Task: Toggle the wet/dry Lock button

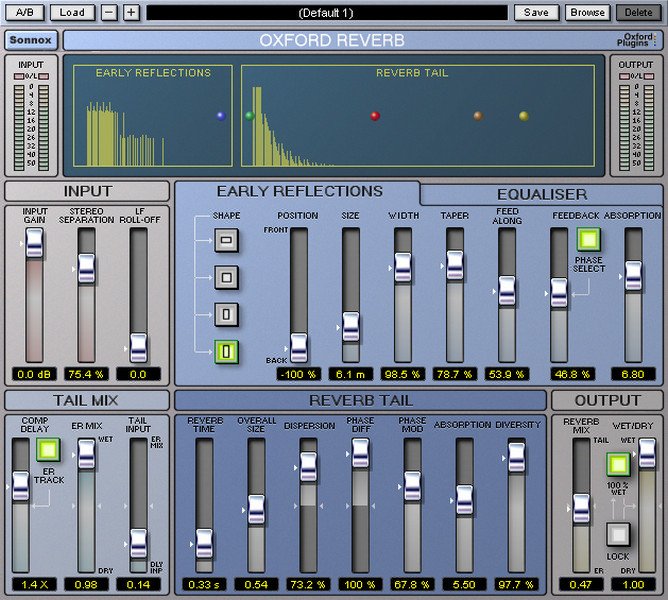Action: coord(617,534)
